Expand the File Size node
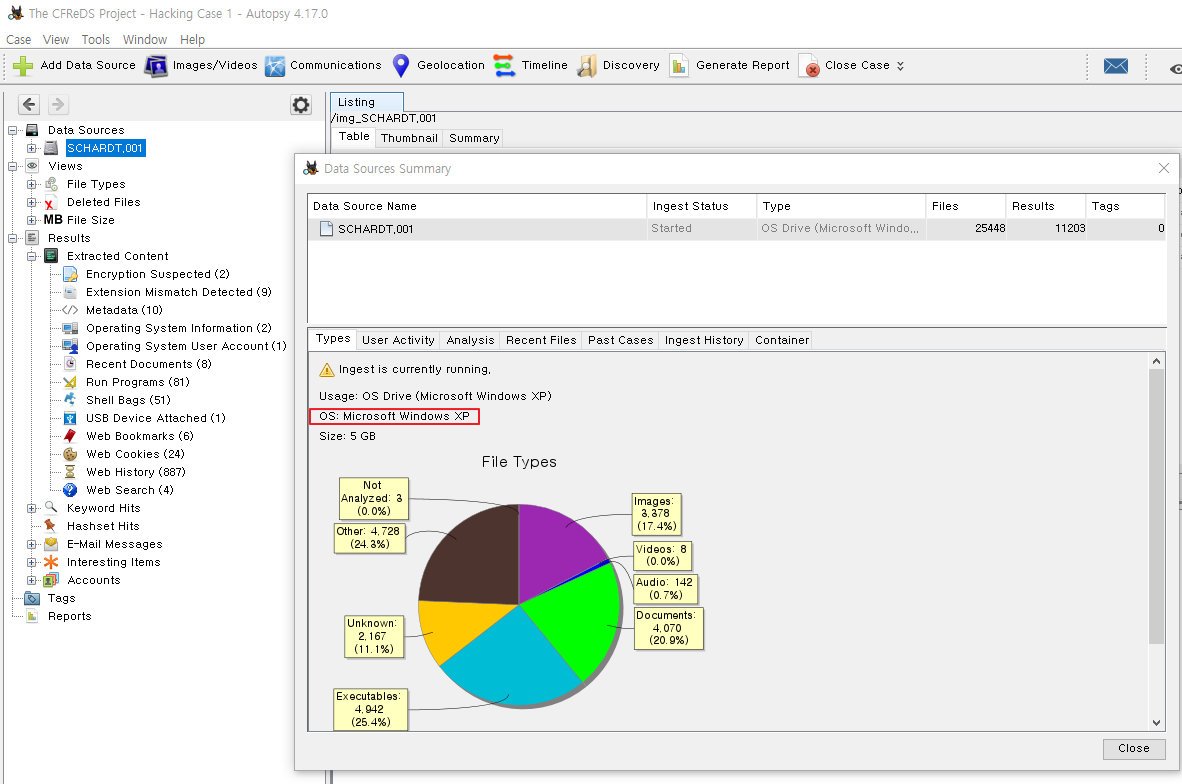The height and width of the screenshot is (784, 1182). point(32,221)
